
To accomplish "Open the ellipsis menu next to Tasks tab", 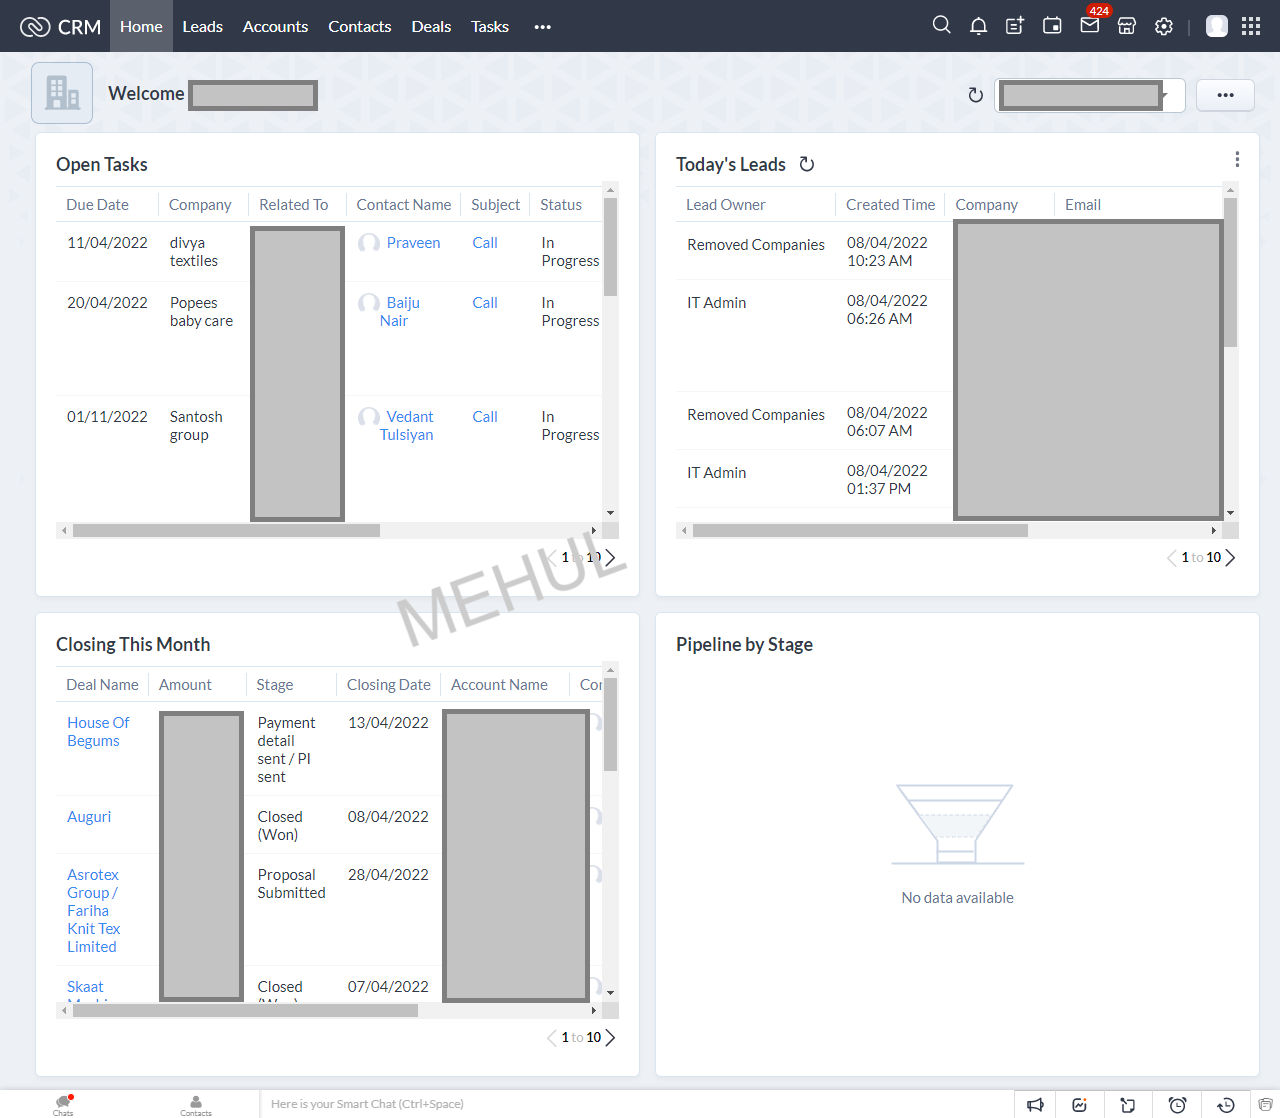I will (x=542, y=27).
